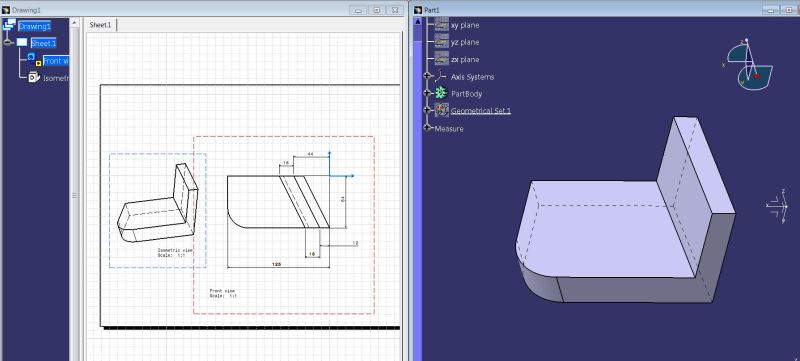Select the Front view label in tree
Image resolution: width=800 pixels, height=361 pixels.
click(56, 61)
